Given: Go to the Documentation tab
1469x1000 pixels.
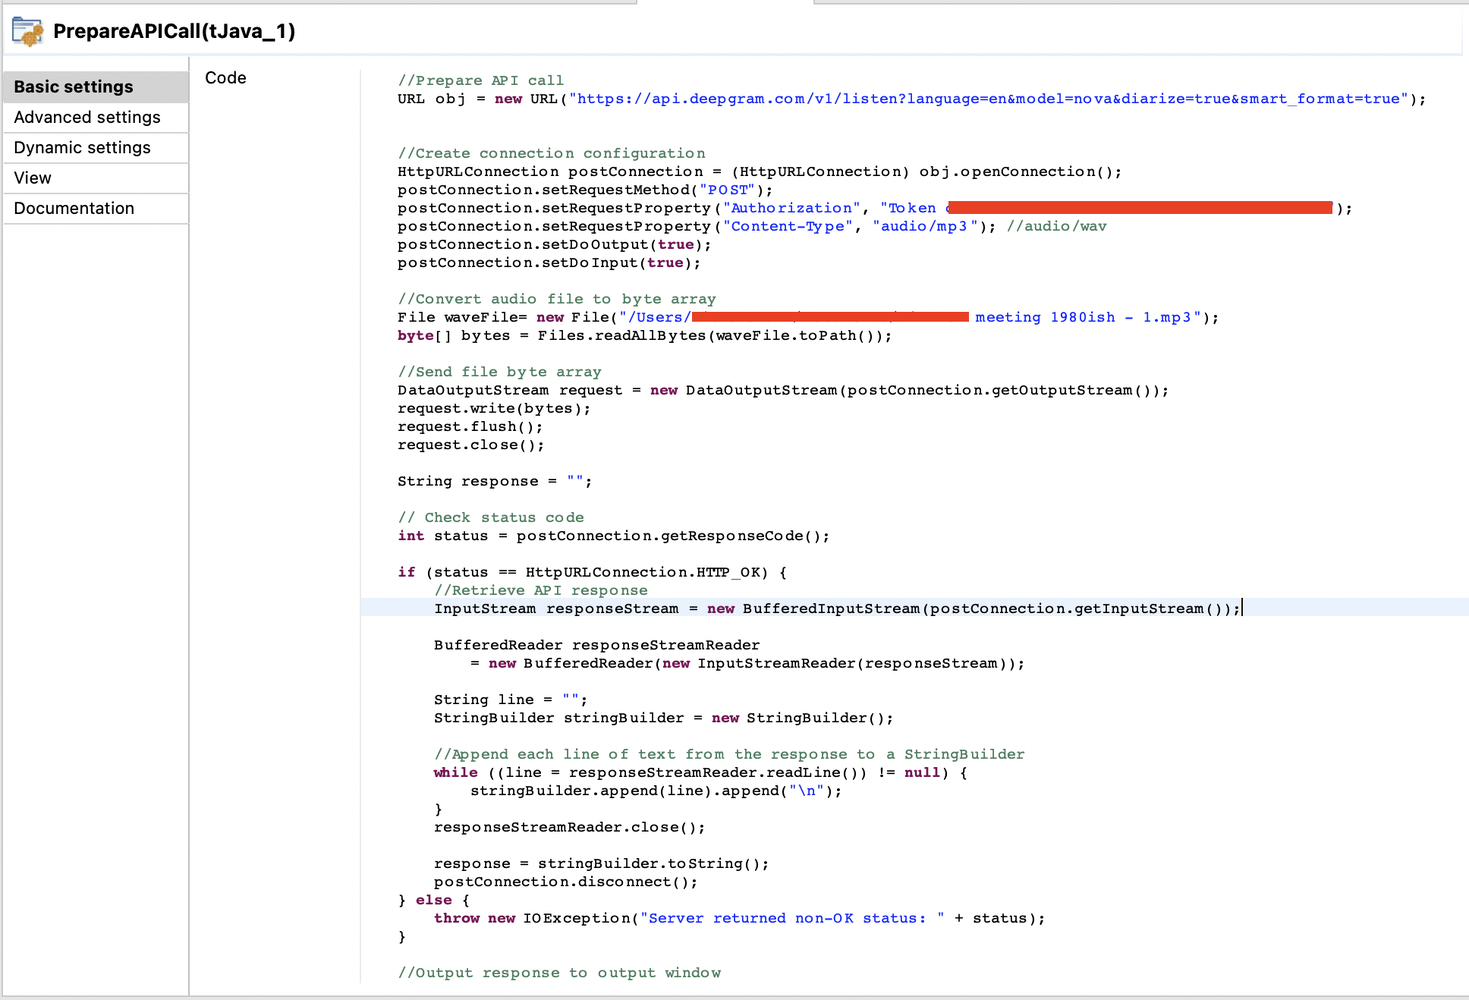Looking at the screenshot, I should click(74, 208).
